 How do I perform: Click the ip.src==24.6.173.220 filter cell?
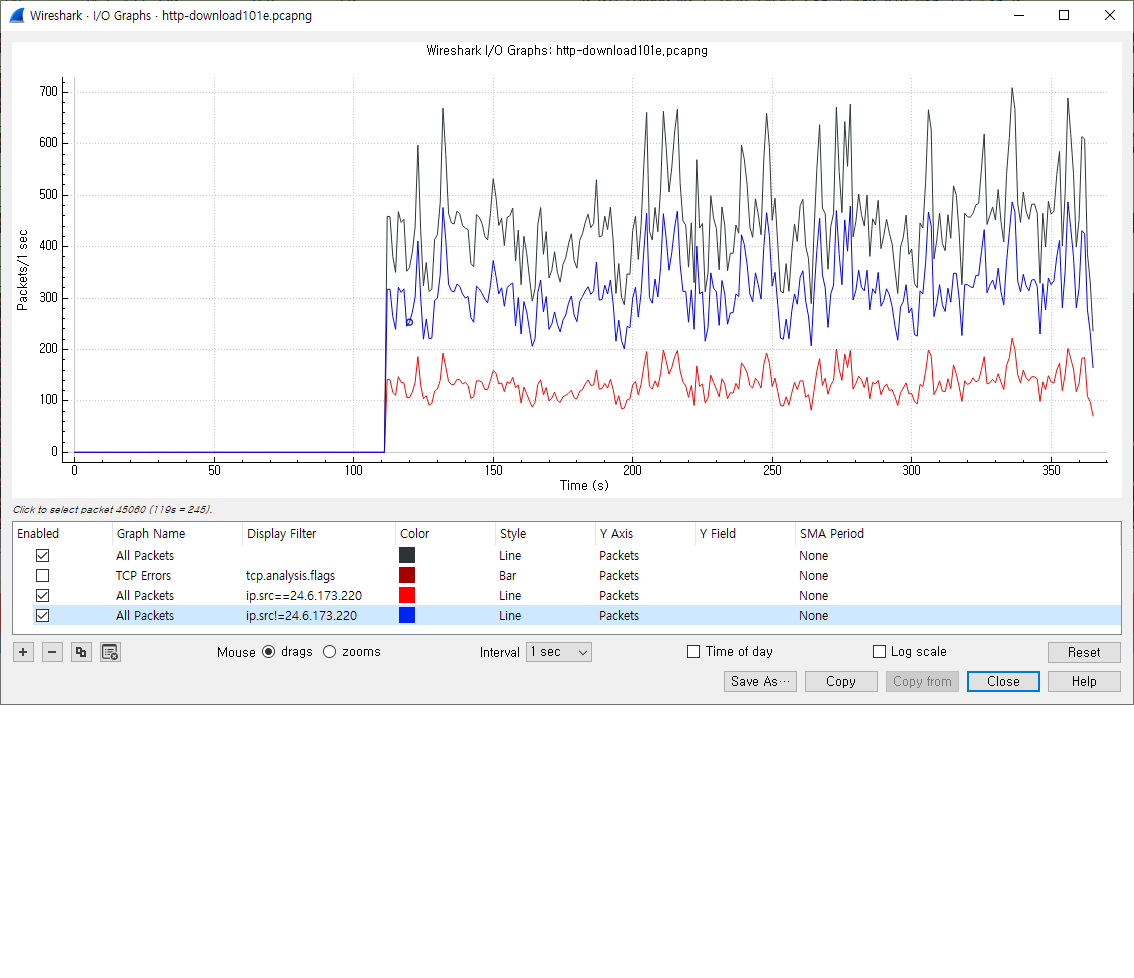point(304,595)
